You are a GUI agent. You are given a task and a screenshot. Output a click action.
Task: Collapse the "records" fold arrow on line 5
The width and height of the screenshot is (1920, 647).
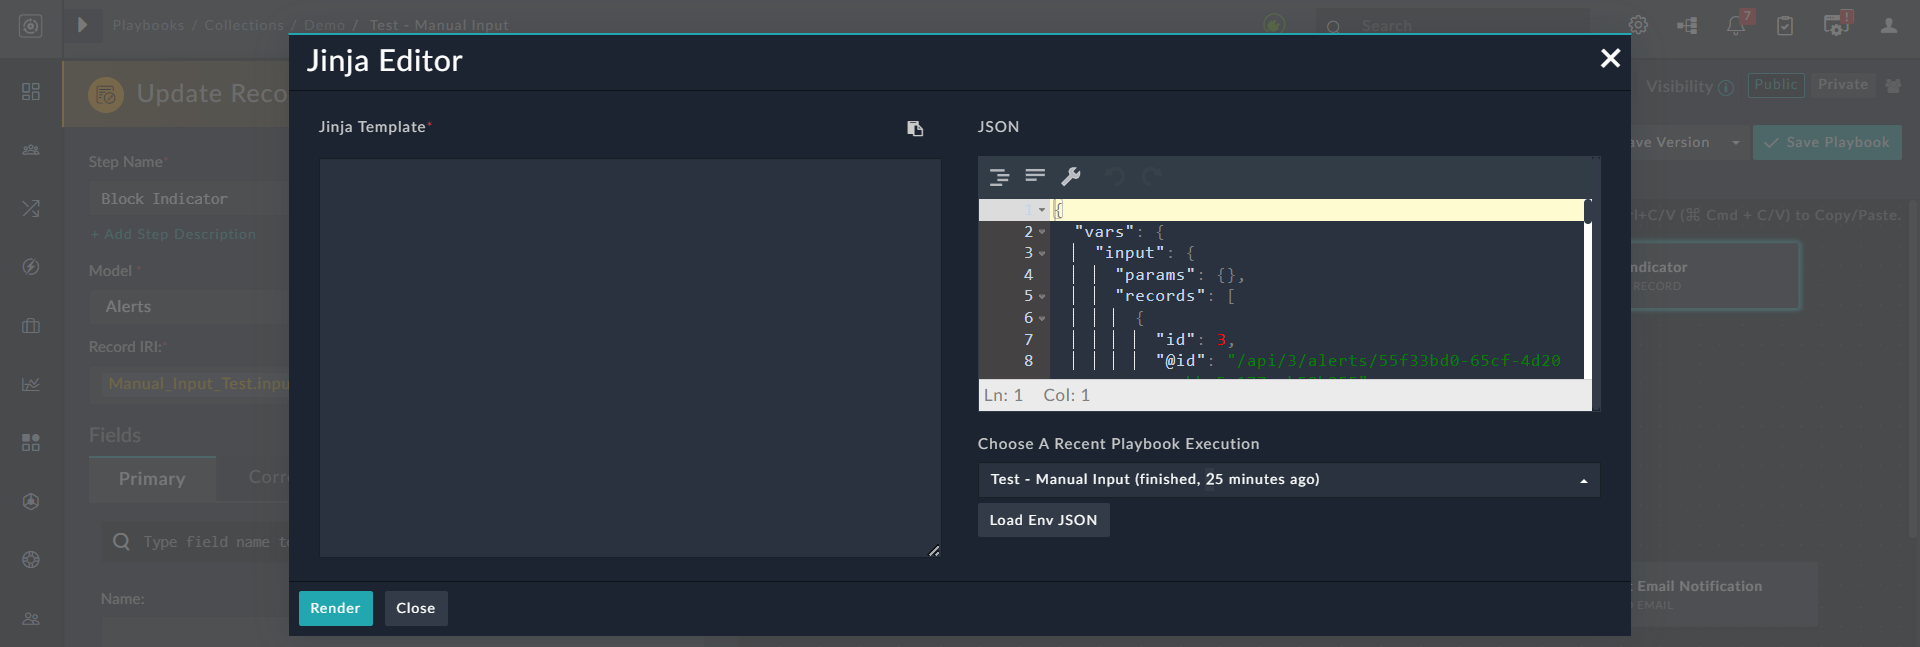coord(1042,297)
